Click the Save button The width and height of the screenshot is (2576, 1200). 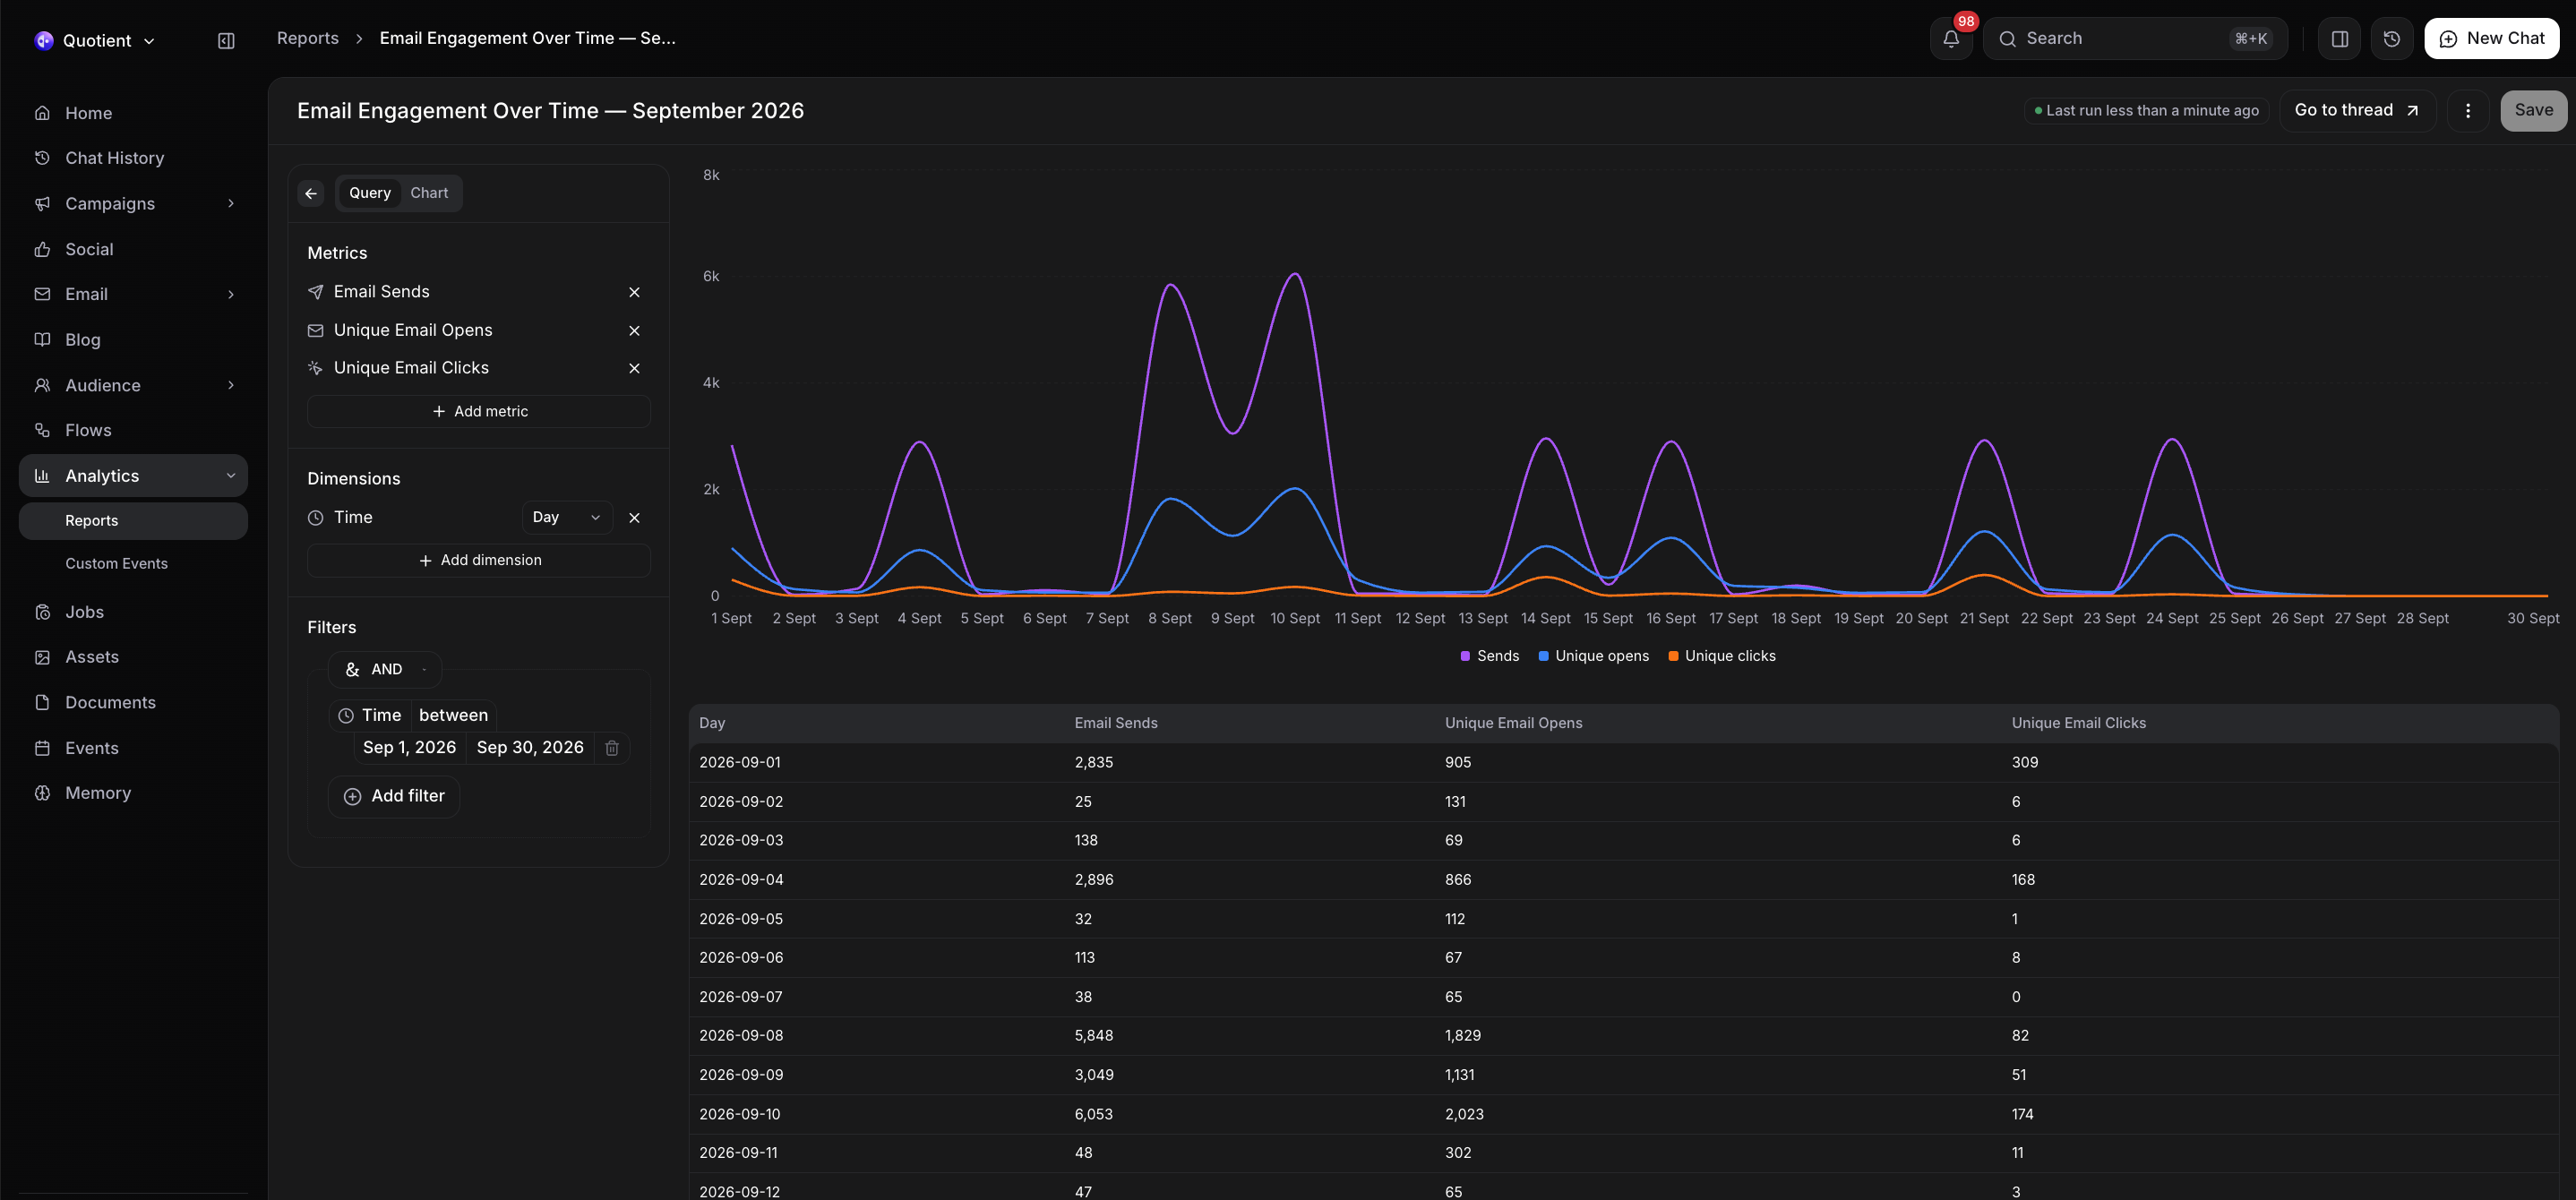click(2533, 111)
